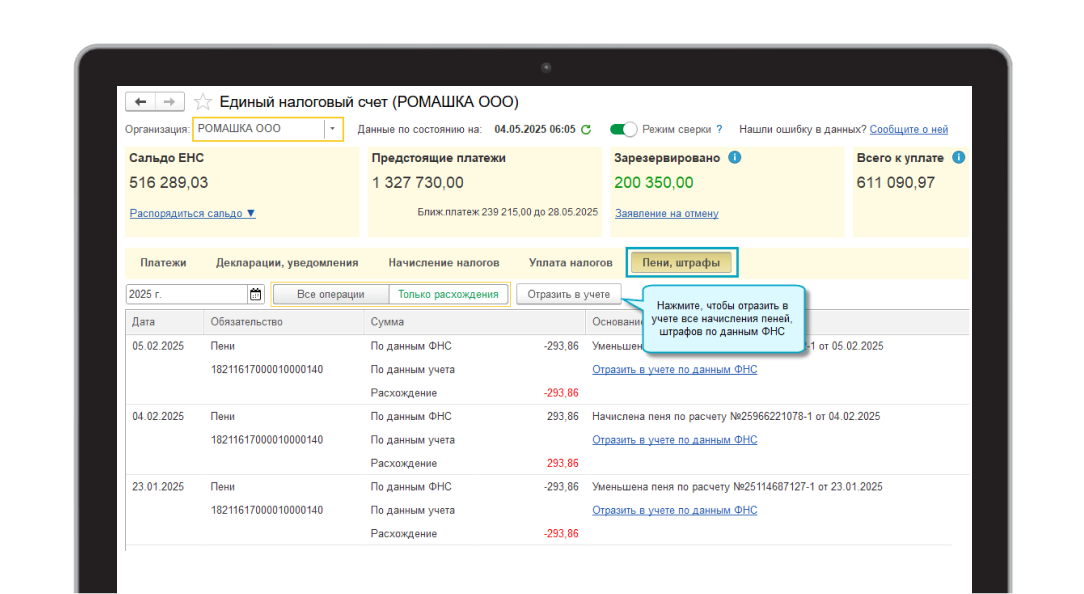Go to the Начисление налогов tab
Image resolution: width=1084 pixels, height=594 pixels.
[444, 263]
